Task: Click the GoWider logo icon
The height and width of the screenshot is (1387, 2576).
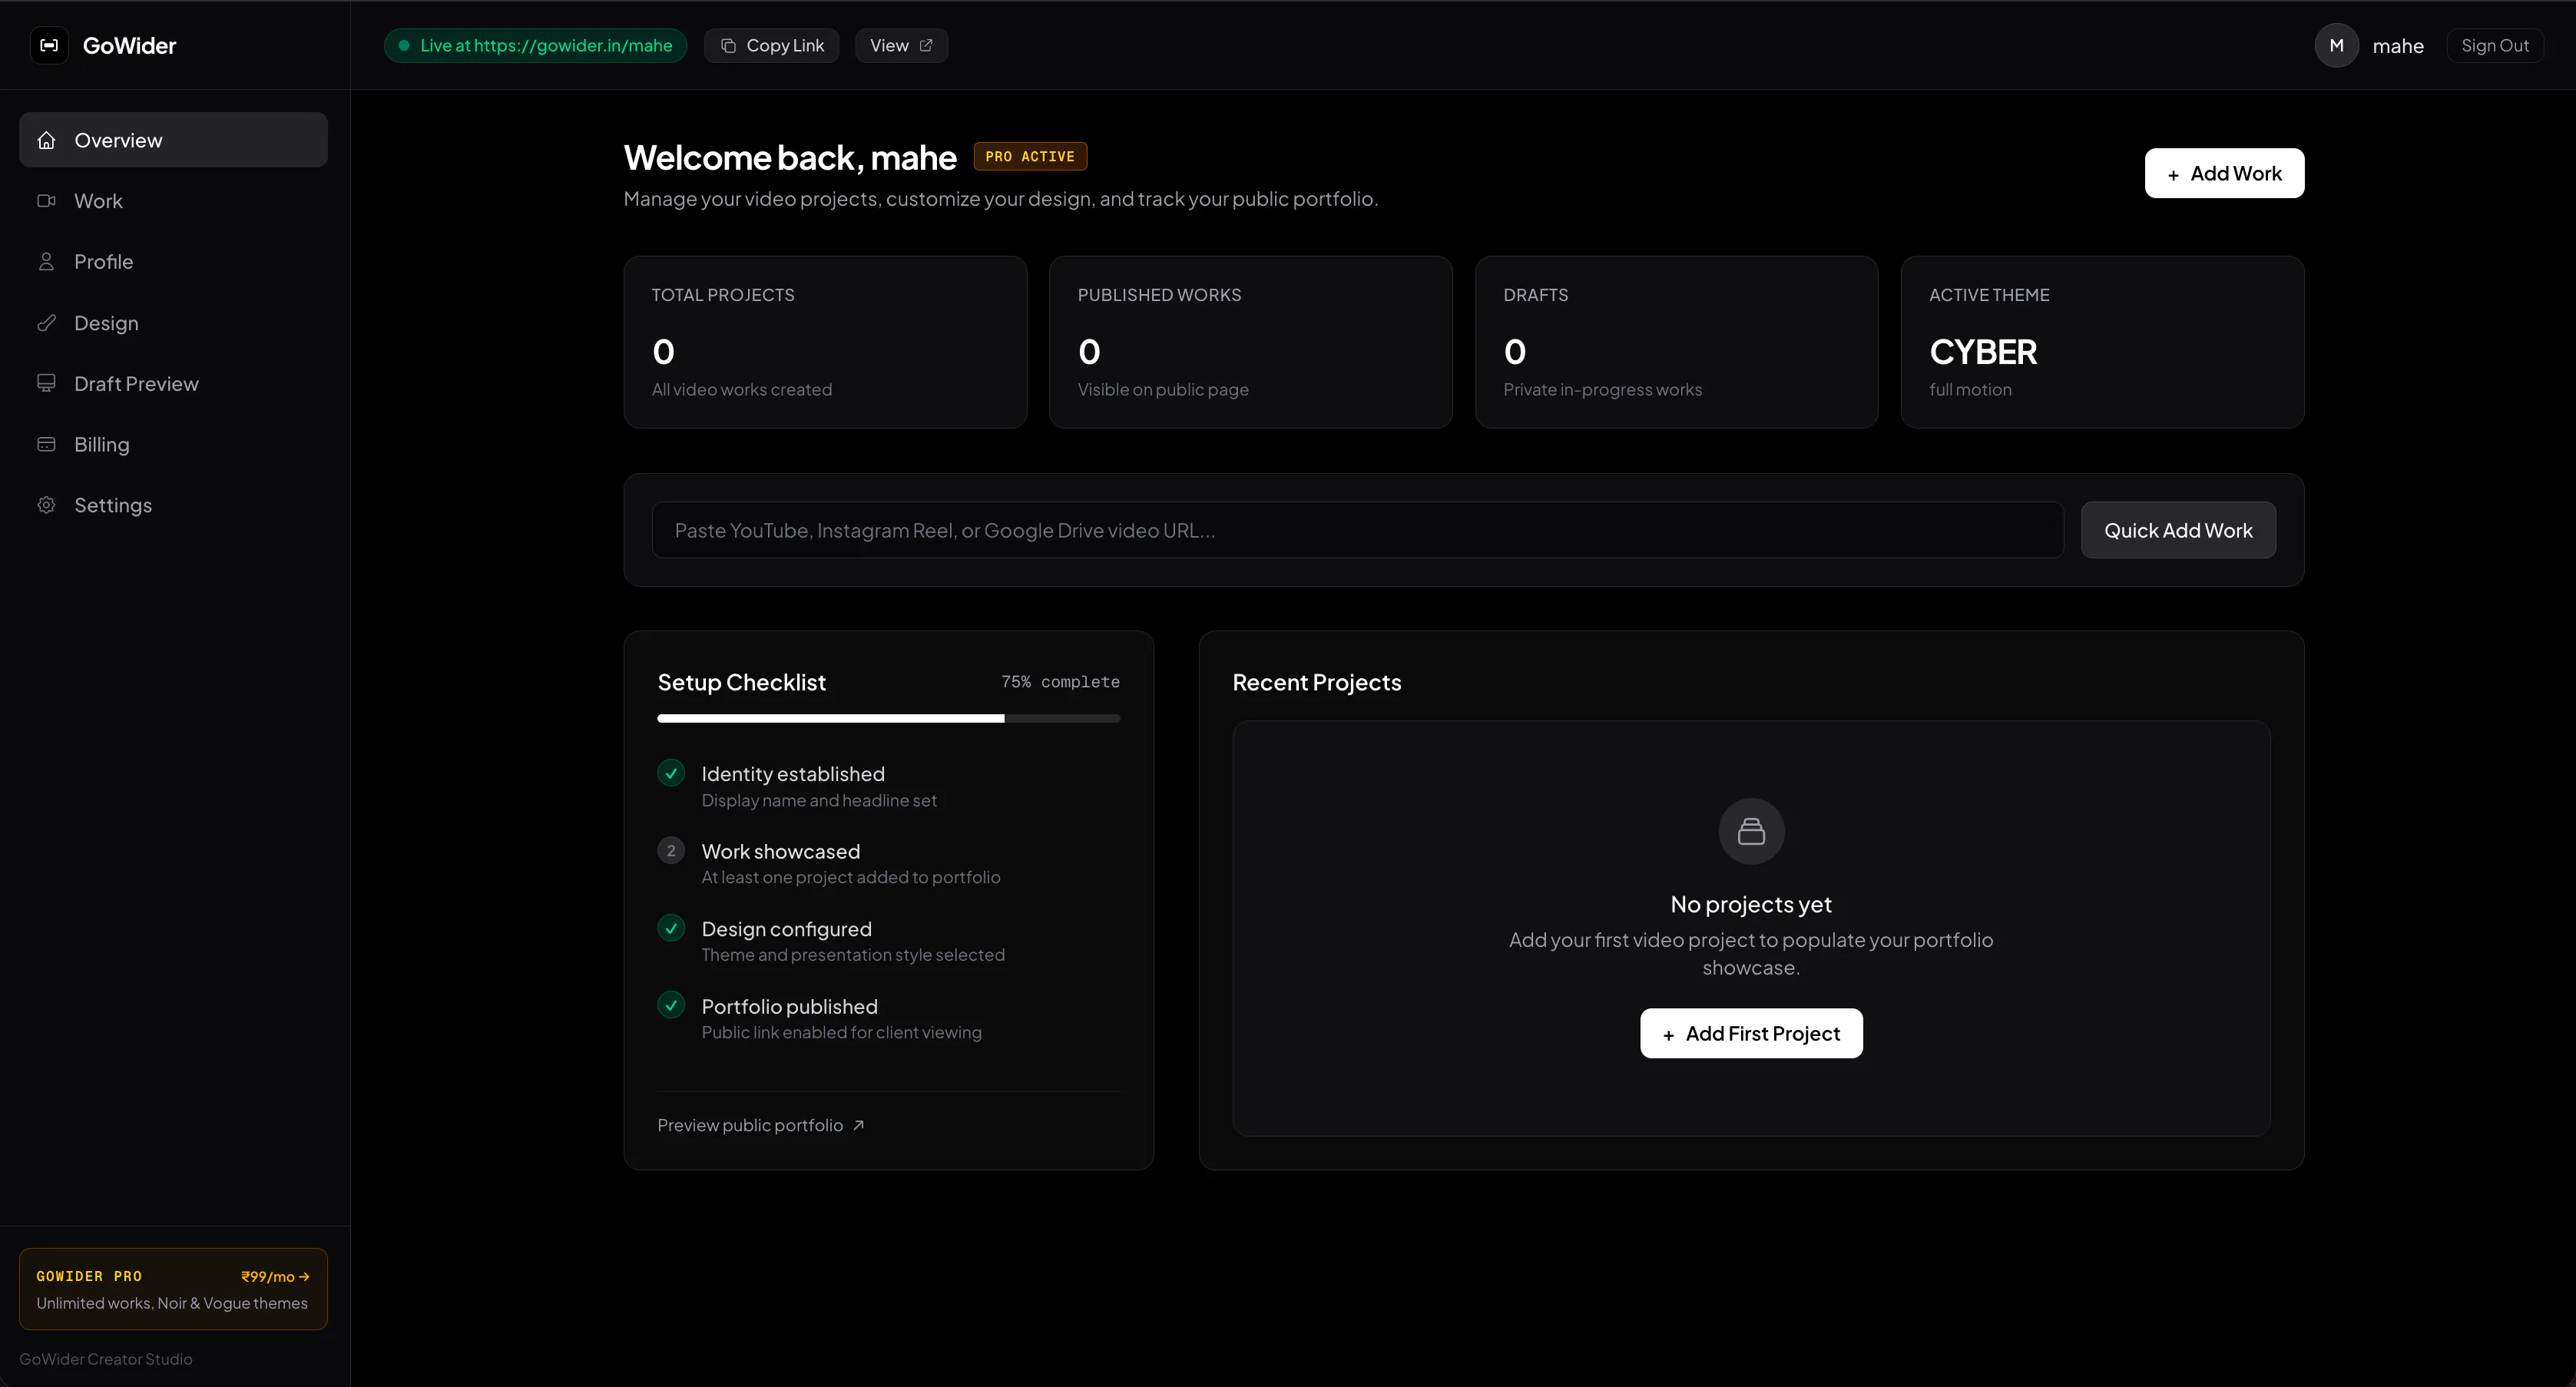Action: 49,45
